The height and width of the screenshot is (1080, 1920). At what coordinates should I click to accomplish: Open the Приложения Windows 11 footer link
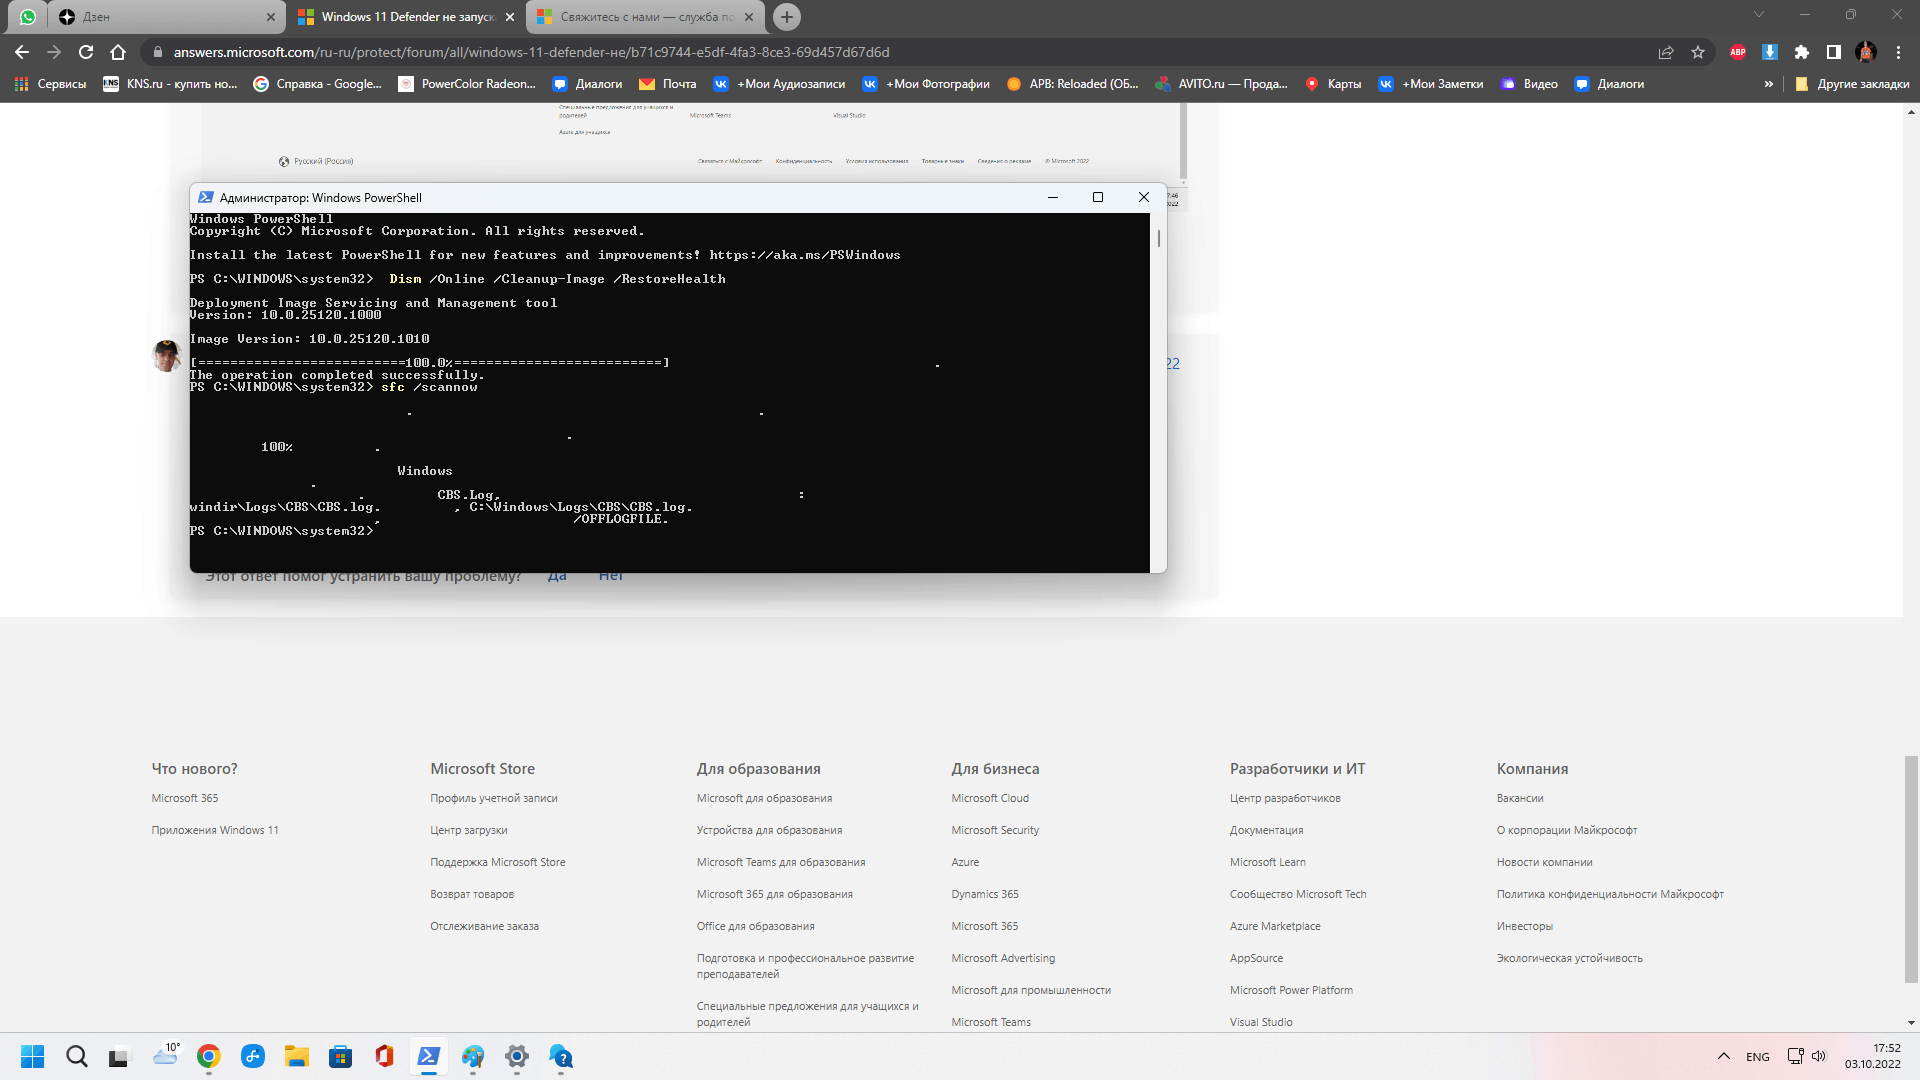[x=215, y=830]
